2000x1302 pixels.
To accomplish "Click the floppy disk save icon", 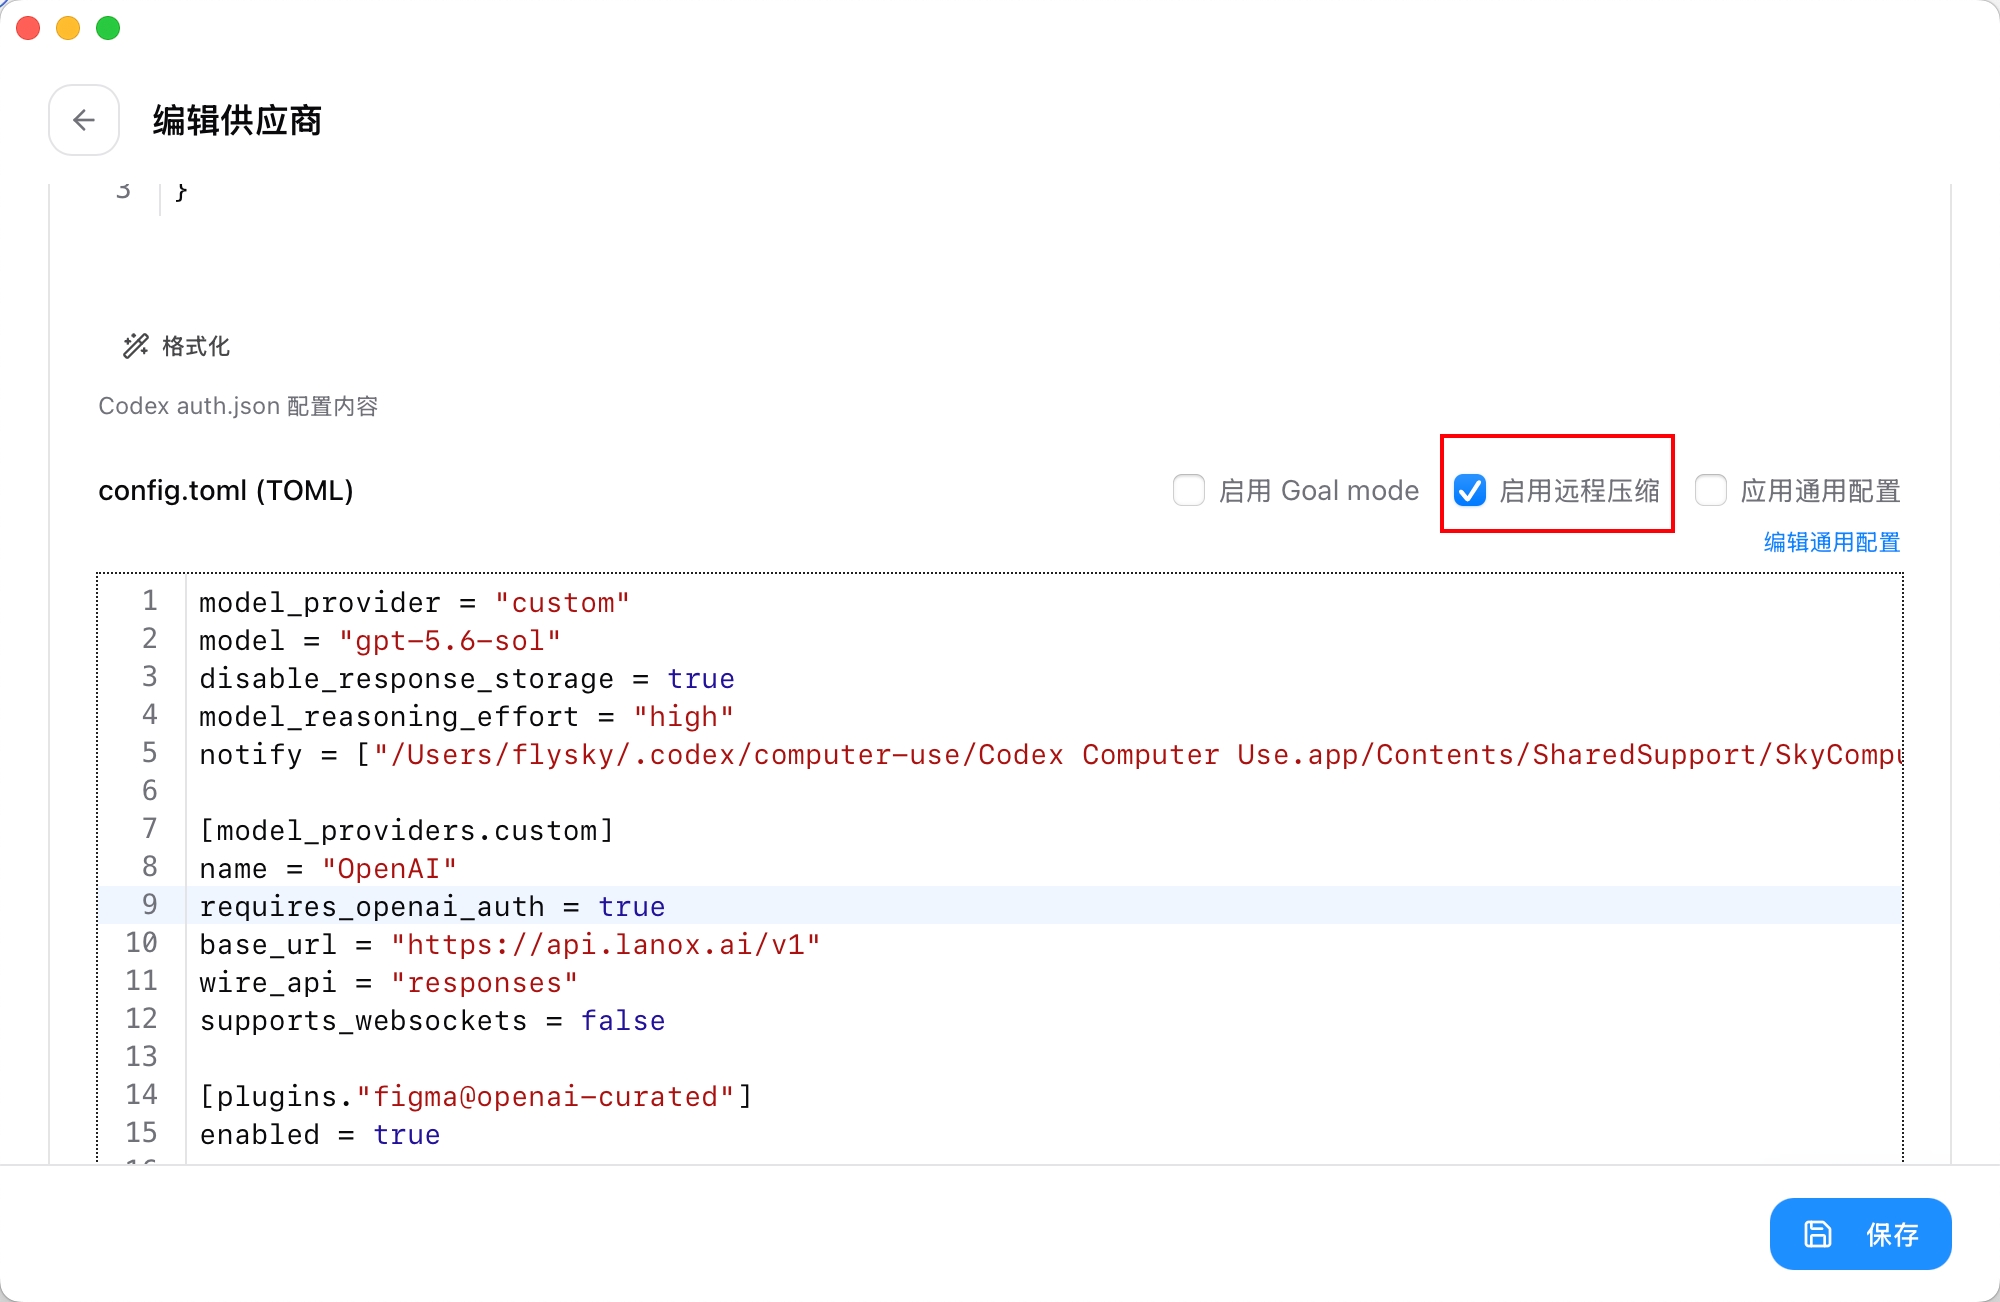I will 1817,1234.
